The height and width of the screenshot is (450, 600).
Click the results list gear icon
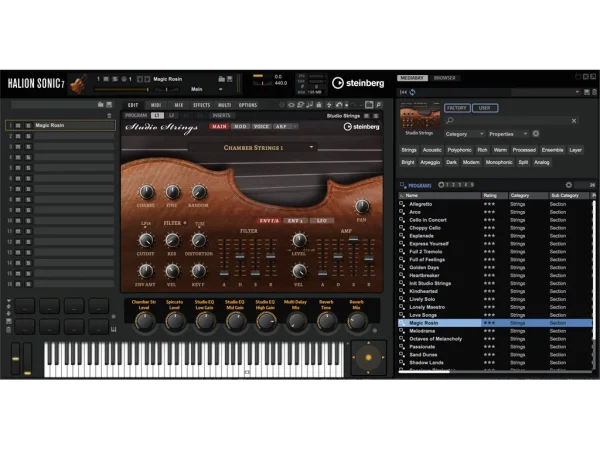pyautogui.click(x=569, y=185)
